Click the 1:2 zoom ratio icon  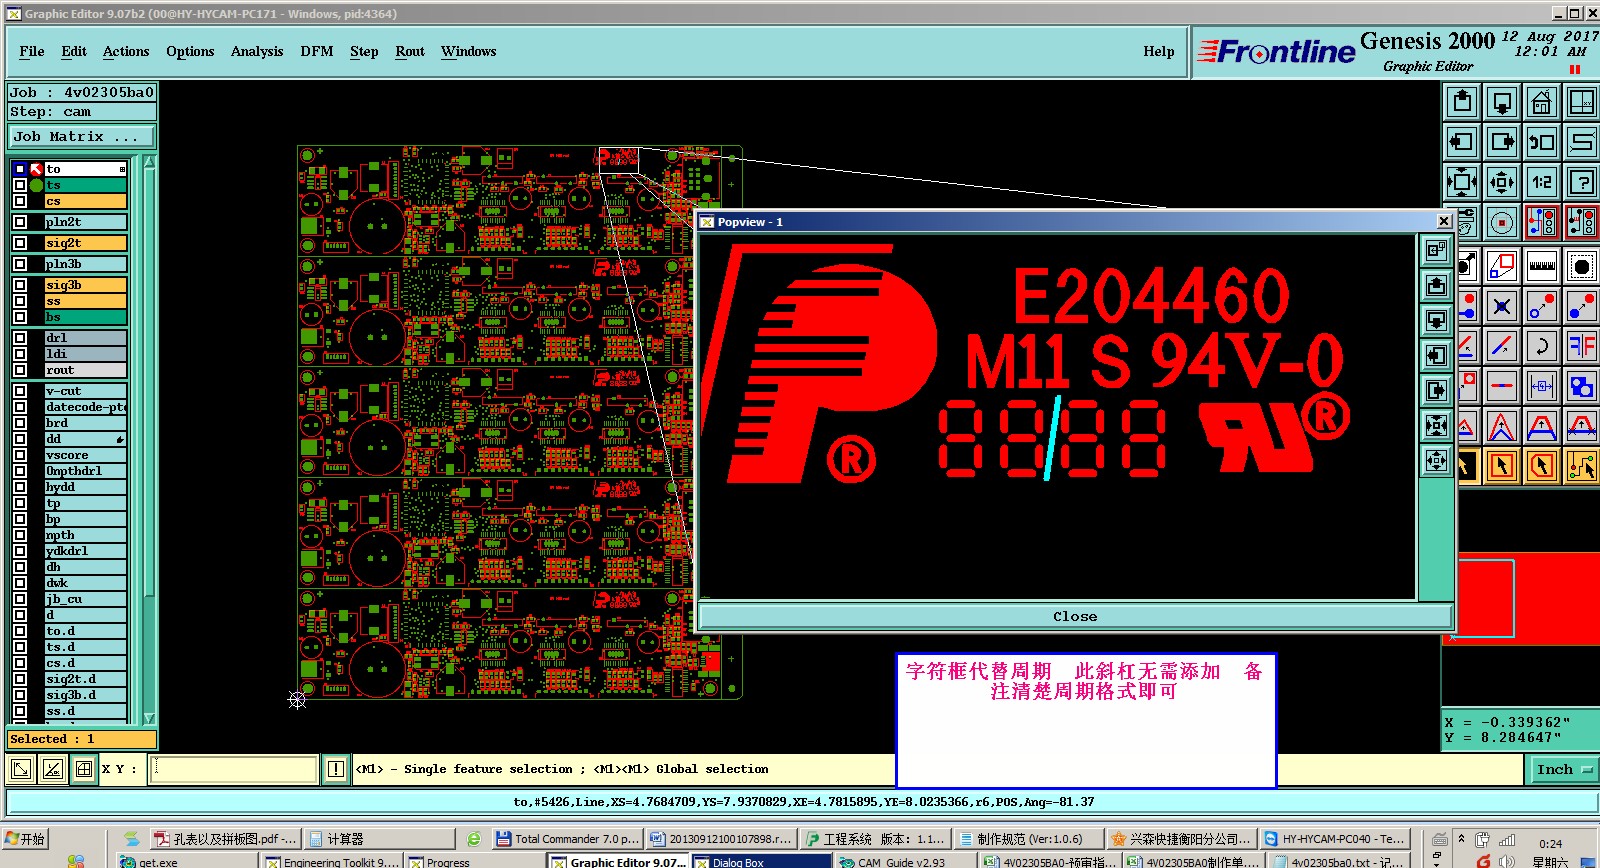[1542, 182]
